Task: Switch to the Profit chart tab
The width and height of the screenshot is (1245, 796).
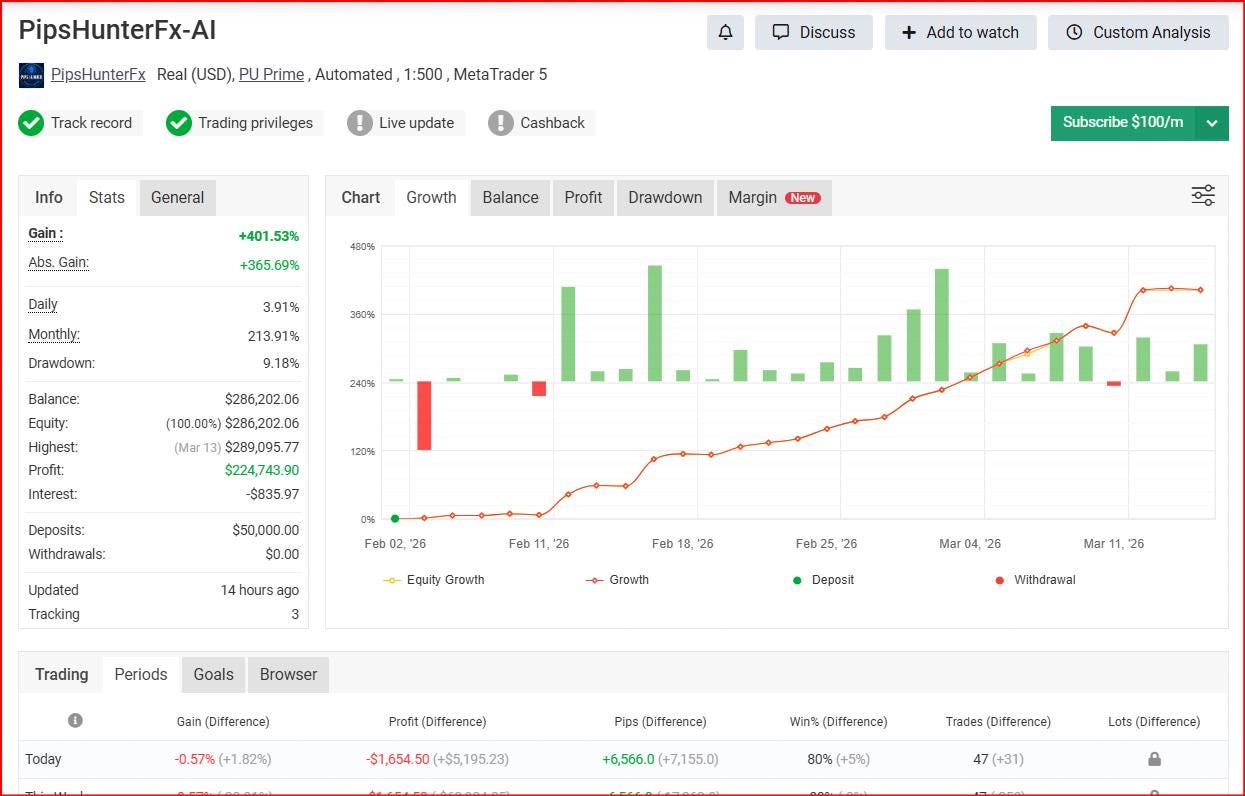Action: pos(583,197)
